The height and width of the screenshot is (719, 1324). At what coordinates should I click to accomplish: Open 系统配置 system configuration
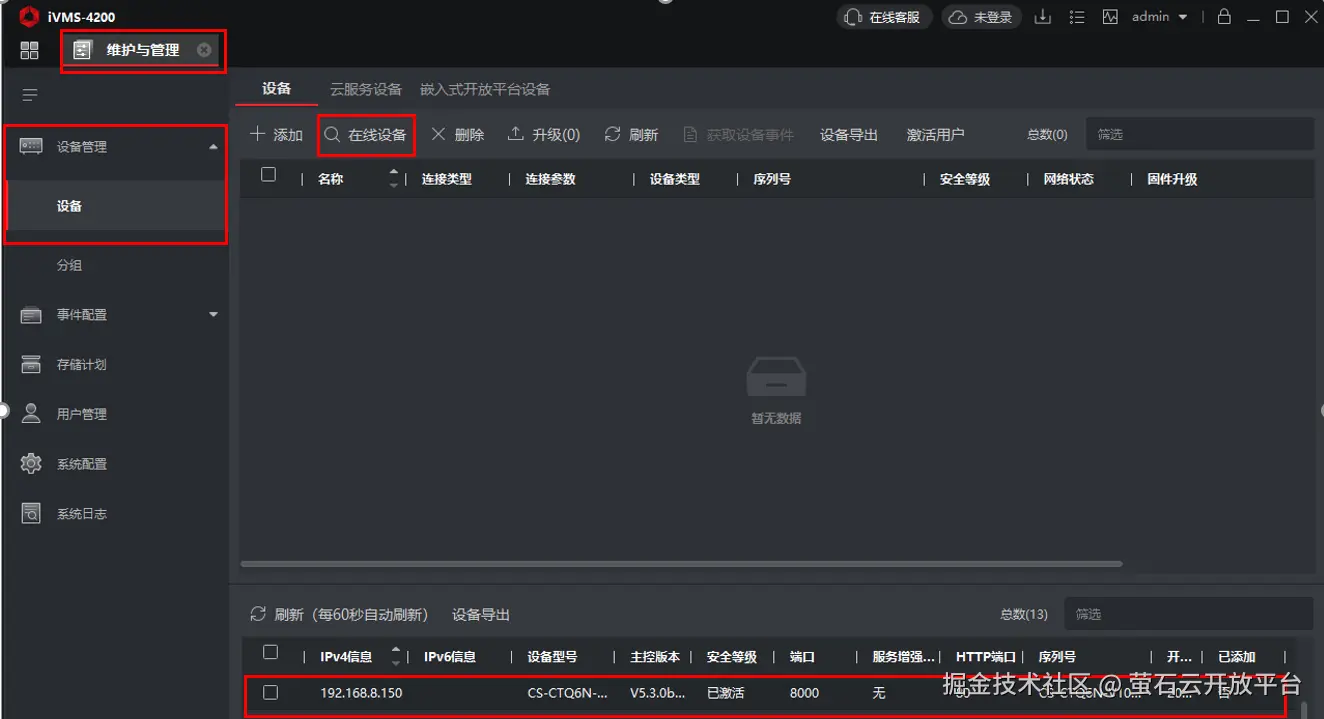click(81, 464)
